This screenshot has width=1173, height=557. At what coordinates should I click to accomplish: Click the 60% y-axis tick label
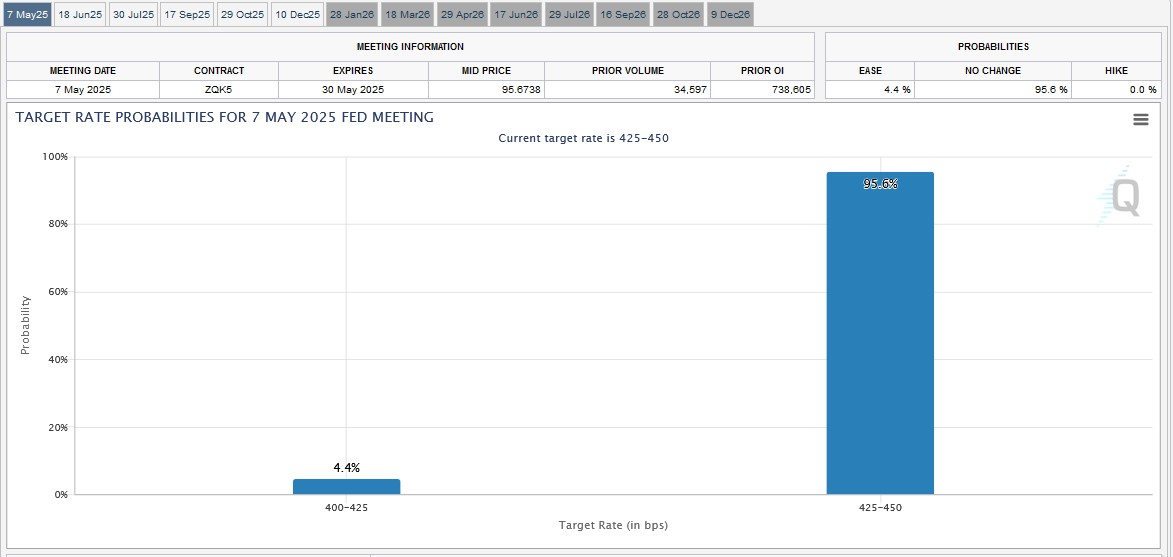58,292
